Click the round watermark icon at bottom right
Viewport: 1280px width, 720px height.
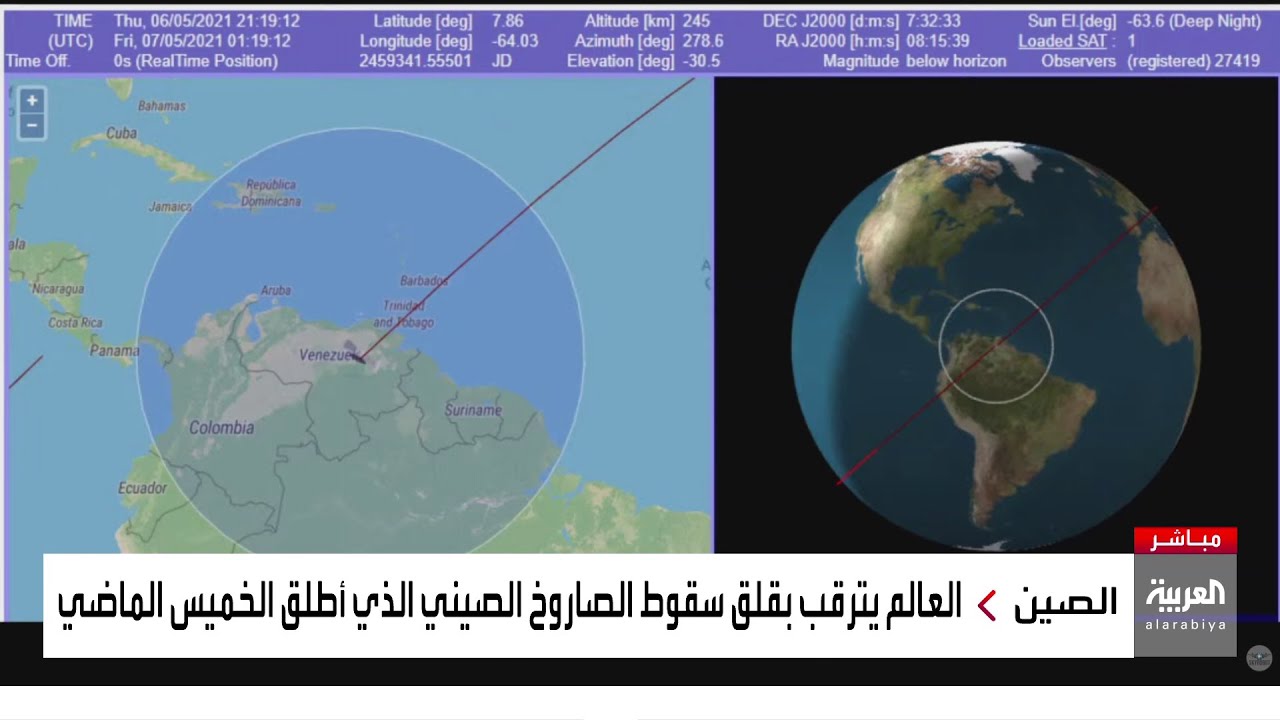(1258, 658)
